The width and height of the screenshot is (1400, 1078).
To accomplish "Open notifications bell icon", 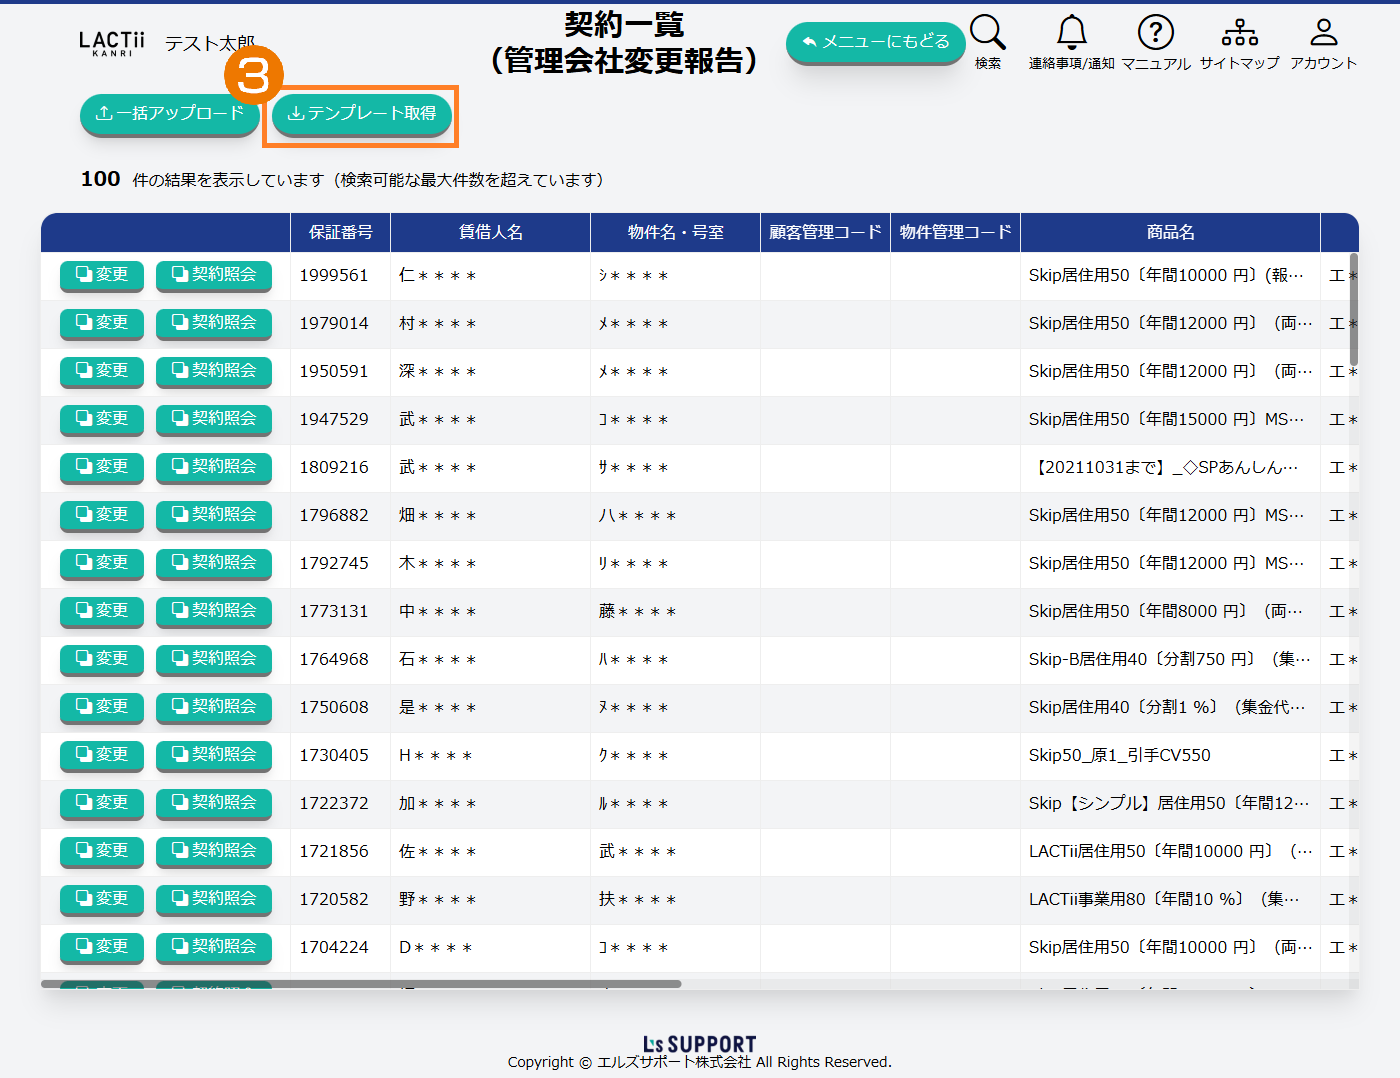I will point(1071,33).
